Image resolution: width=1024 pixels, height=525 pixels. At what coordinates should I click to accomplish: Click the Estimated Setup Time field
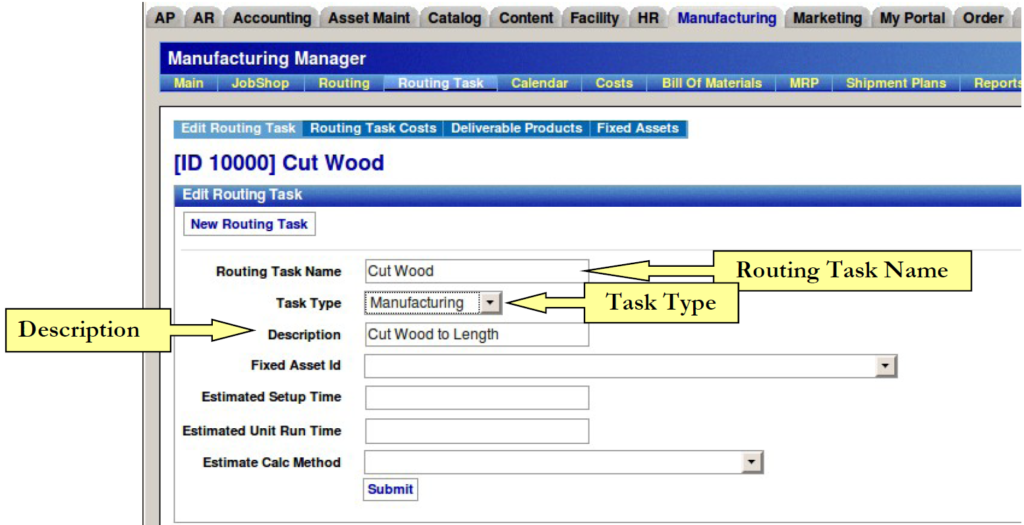click(x=476, y=398)
